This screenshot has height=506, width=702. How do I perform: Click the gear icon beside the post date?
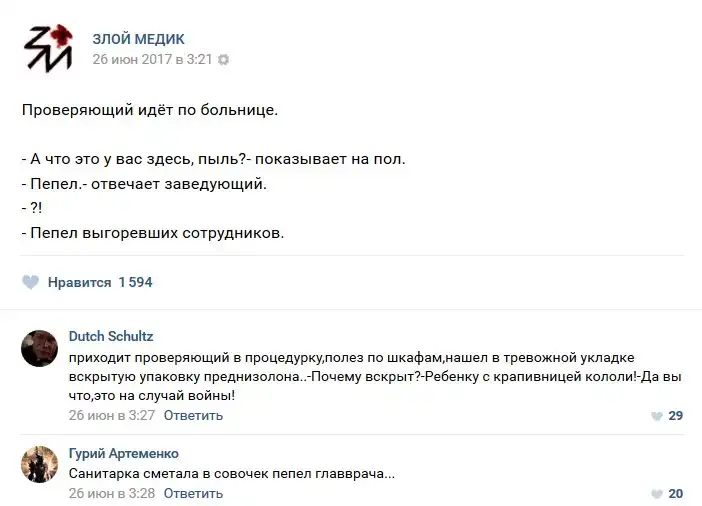point(223,60)
